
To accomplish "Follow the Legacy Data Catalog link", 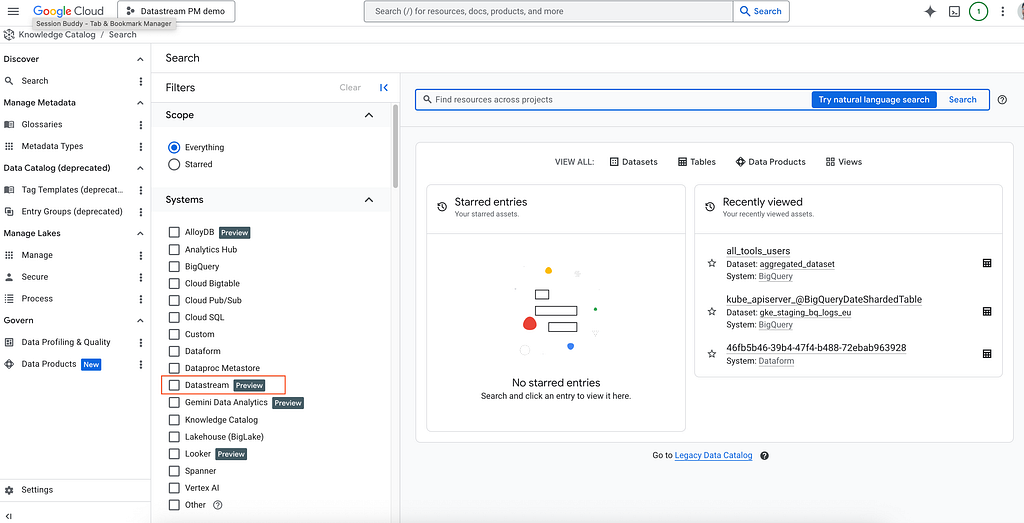I will 713,456.
